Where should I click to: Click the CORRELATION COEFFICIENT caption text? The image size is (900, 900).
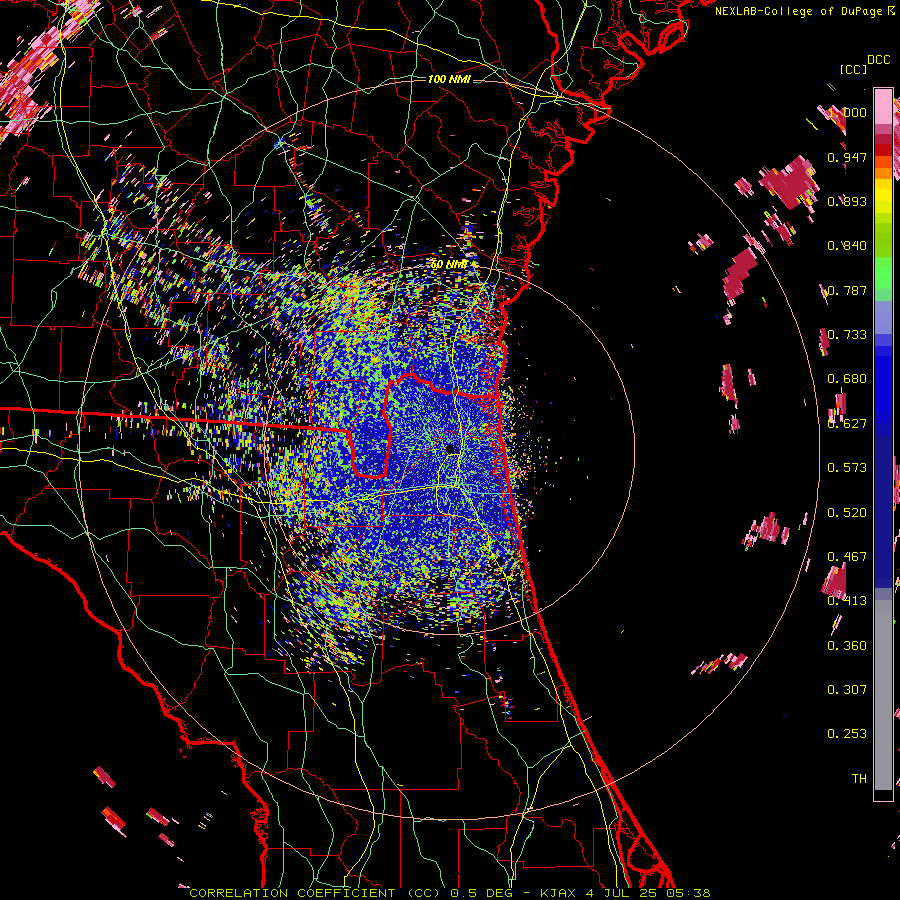click(292, 893)
